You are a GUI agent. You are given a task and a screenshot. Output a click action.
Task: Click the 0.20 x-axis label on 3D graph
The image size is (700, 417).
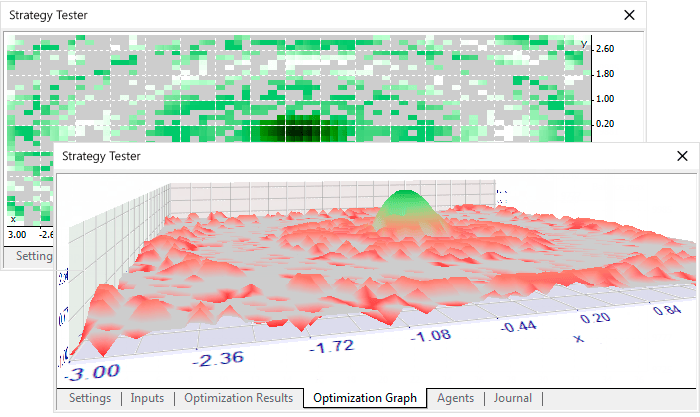[595, 318]
